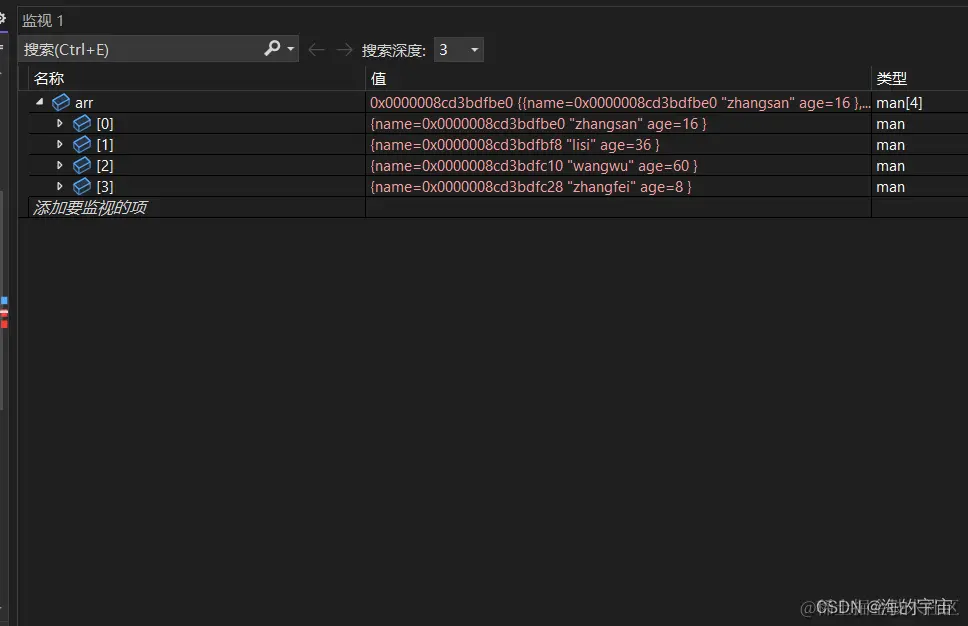Screen dimensions: 968x626
Task: Select the 监视 1 tab
Action: pyautogui.click(x=43, y=21)
